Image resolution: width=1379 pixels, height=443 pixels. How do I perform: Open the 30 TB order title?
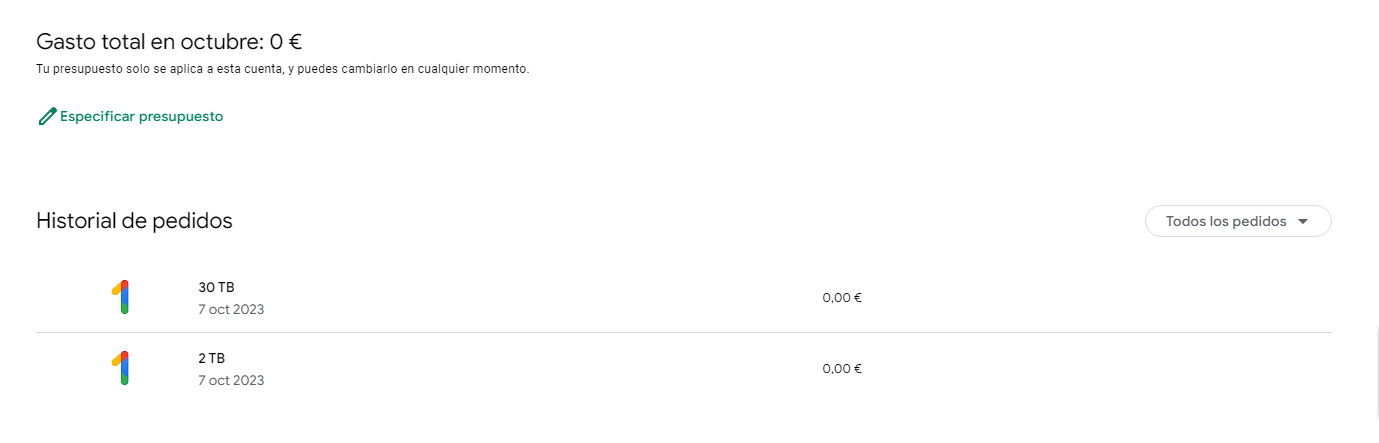pos(216,288)
